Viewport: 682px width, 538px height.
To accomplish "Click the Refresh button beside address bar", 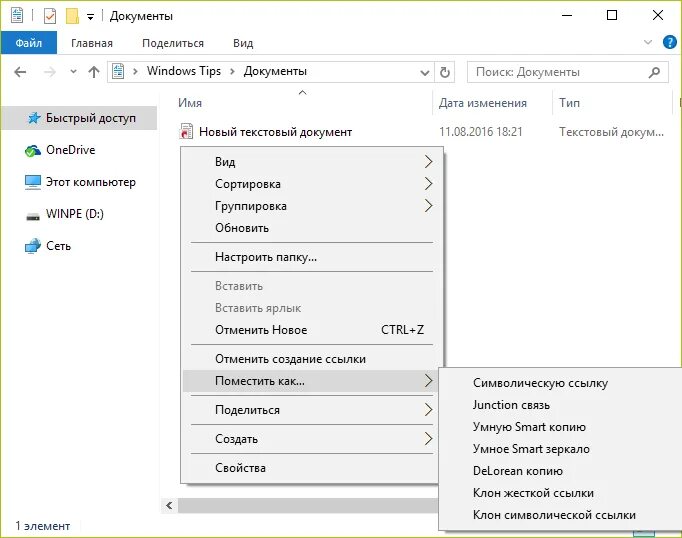I will 445,72.
